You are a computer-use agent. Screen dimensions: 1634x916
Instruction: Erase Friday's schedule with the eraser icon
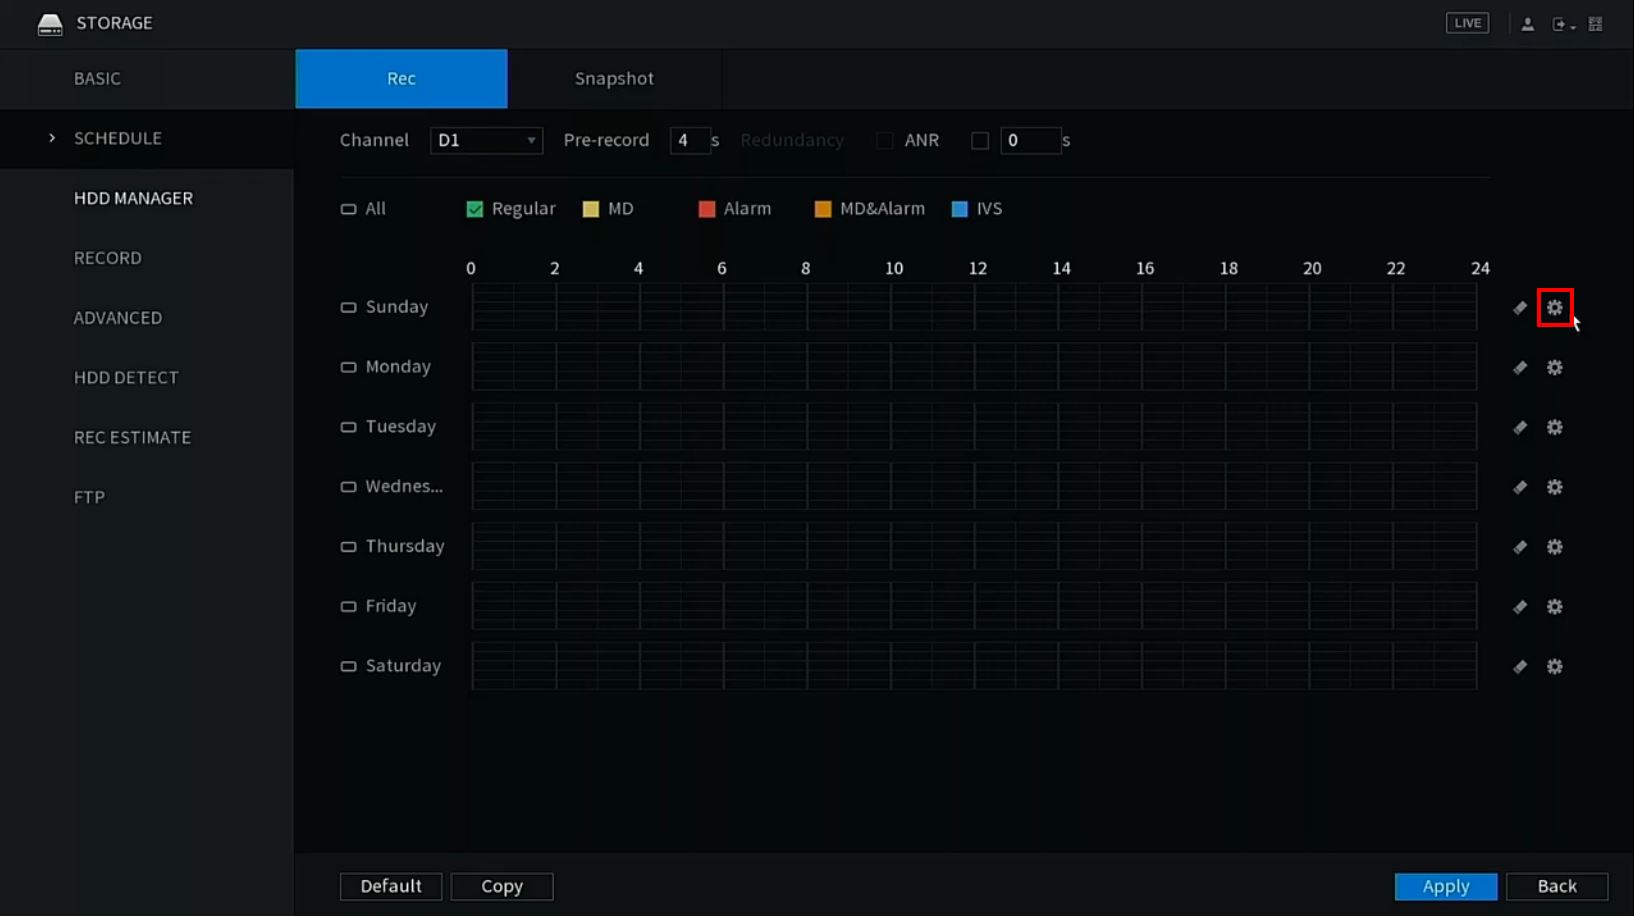point(1520,607)
